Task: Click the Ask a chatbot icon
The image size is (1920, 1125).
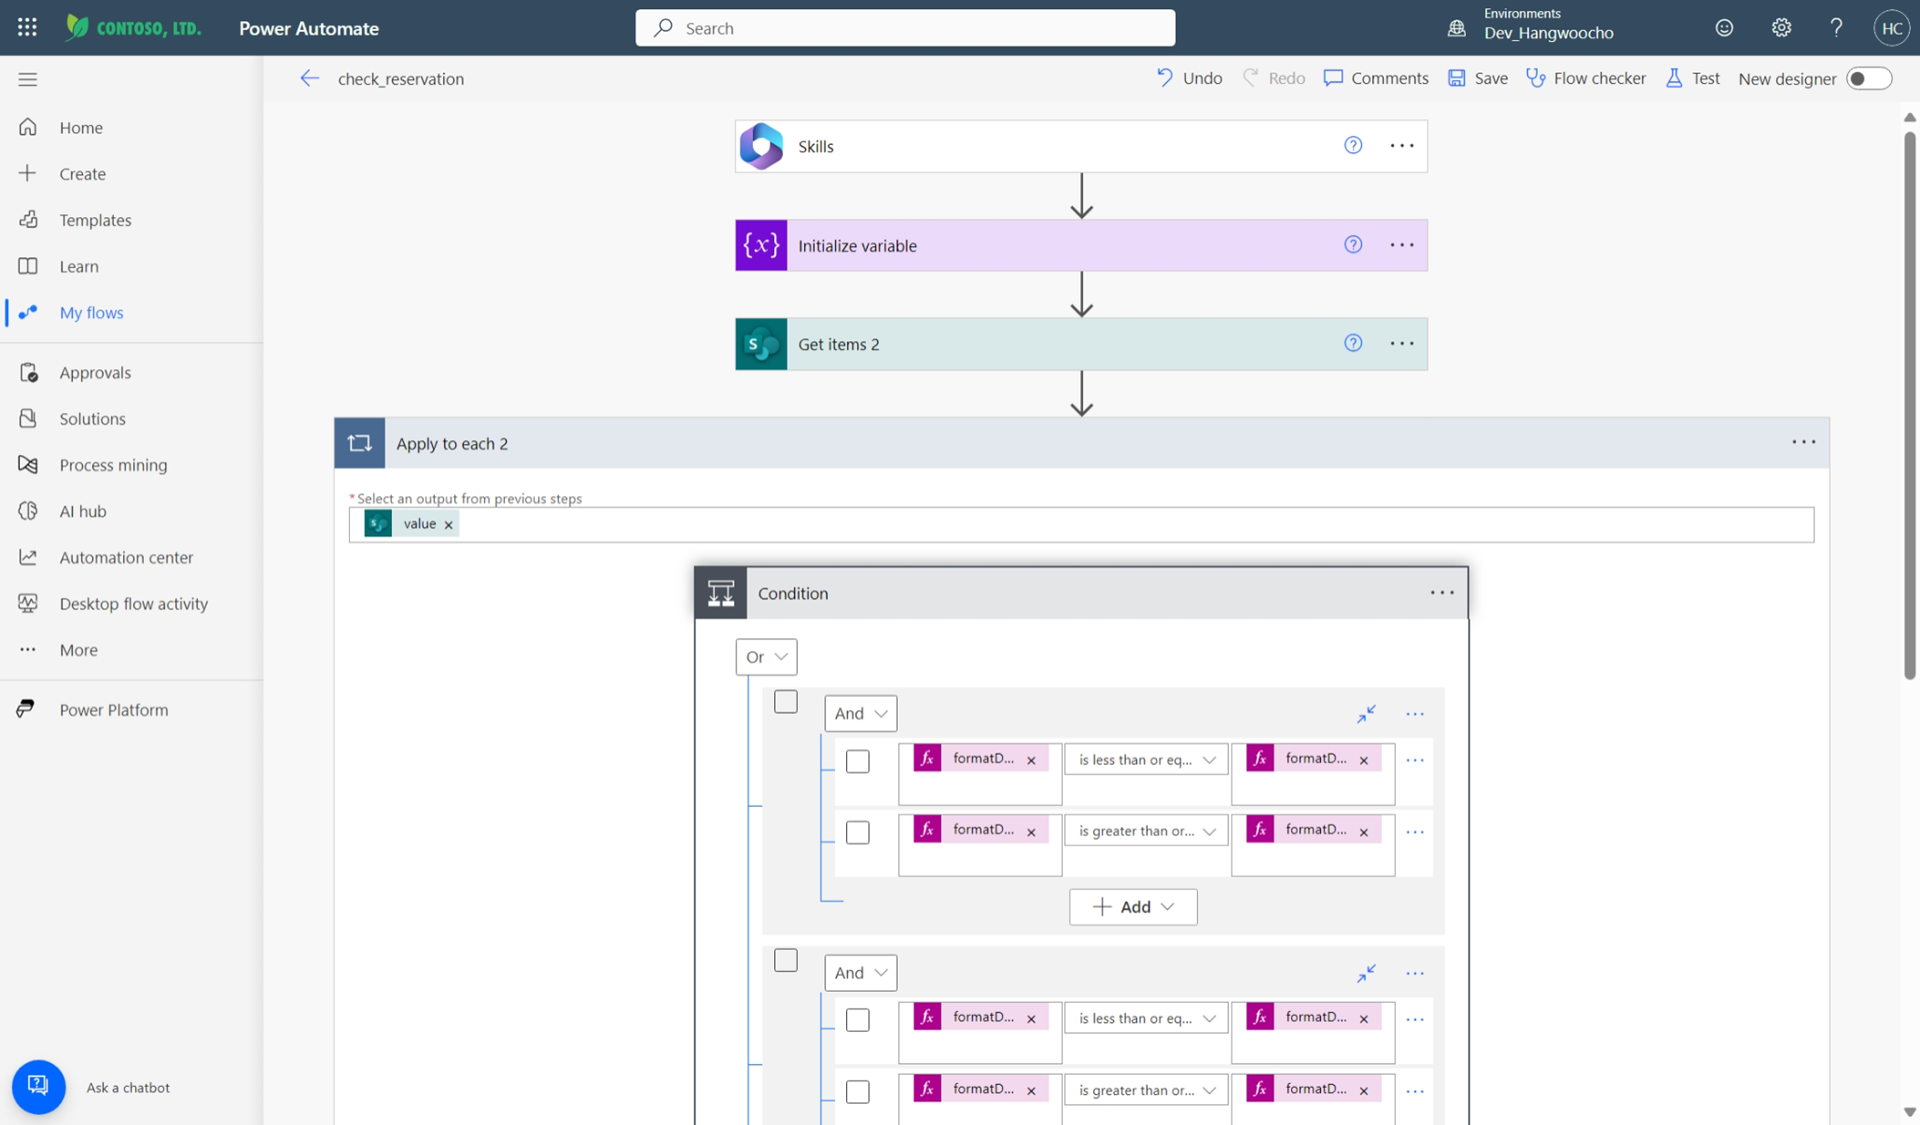Action: coord(38,1086)
